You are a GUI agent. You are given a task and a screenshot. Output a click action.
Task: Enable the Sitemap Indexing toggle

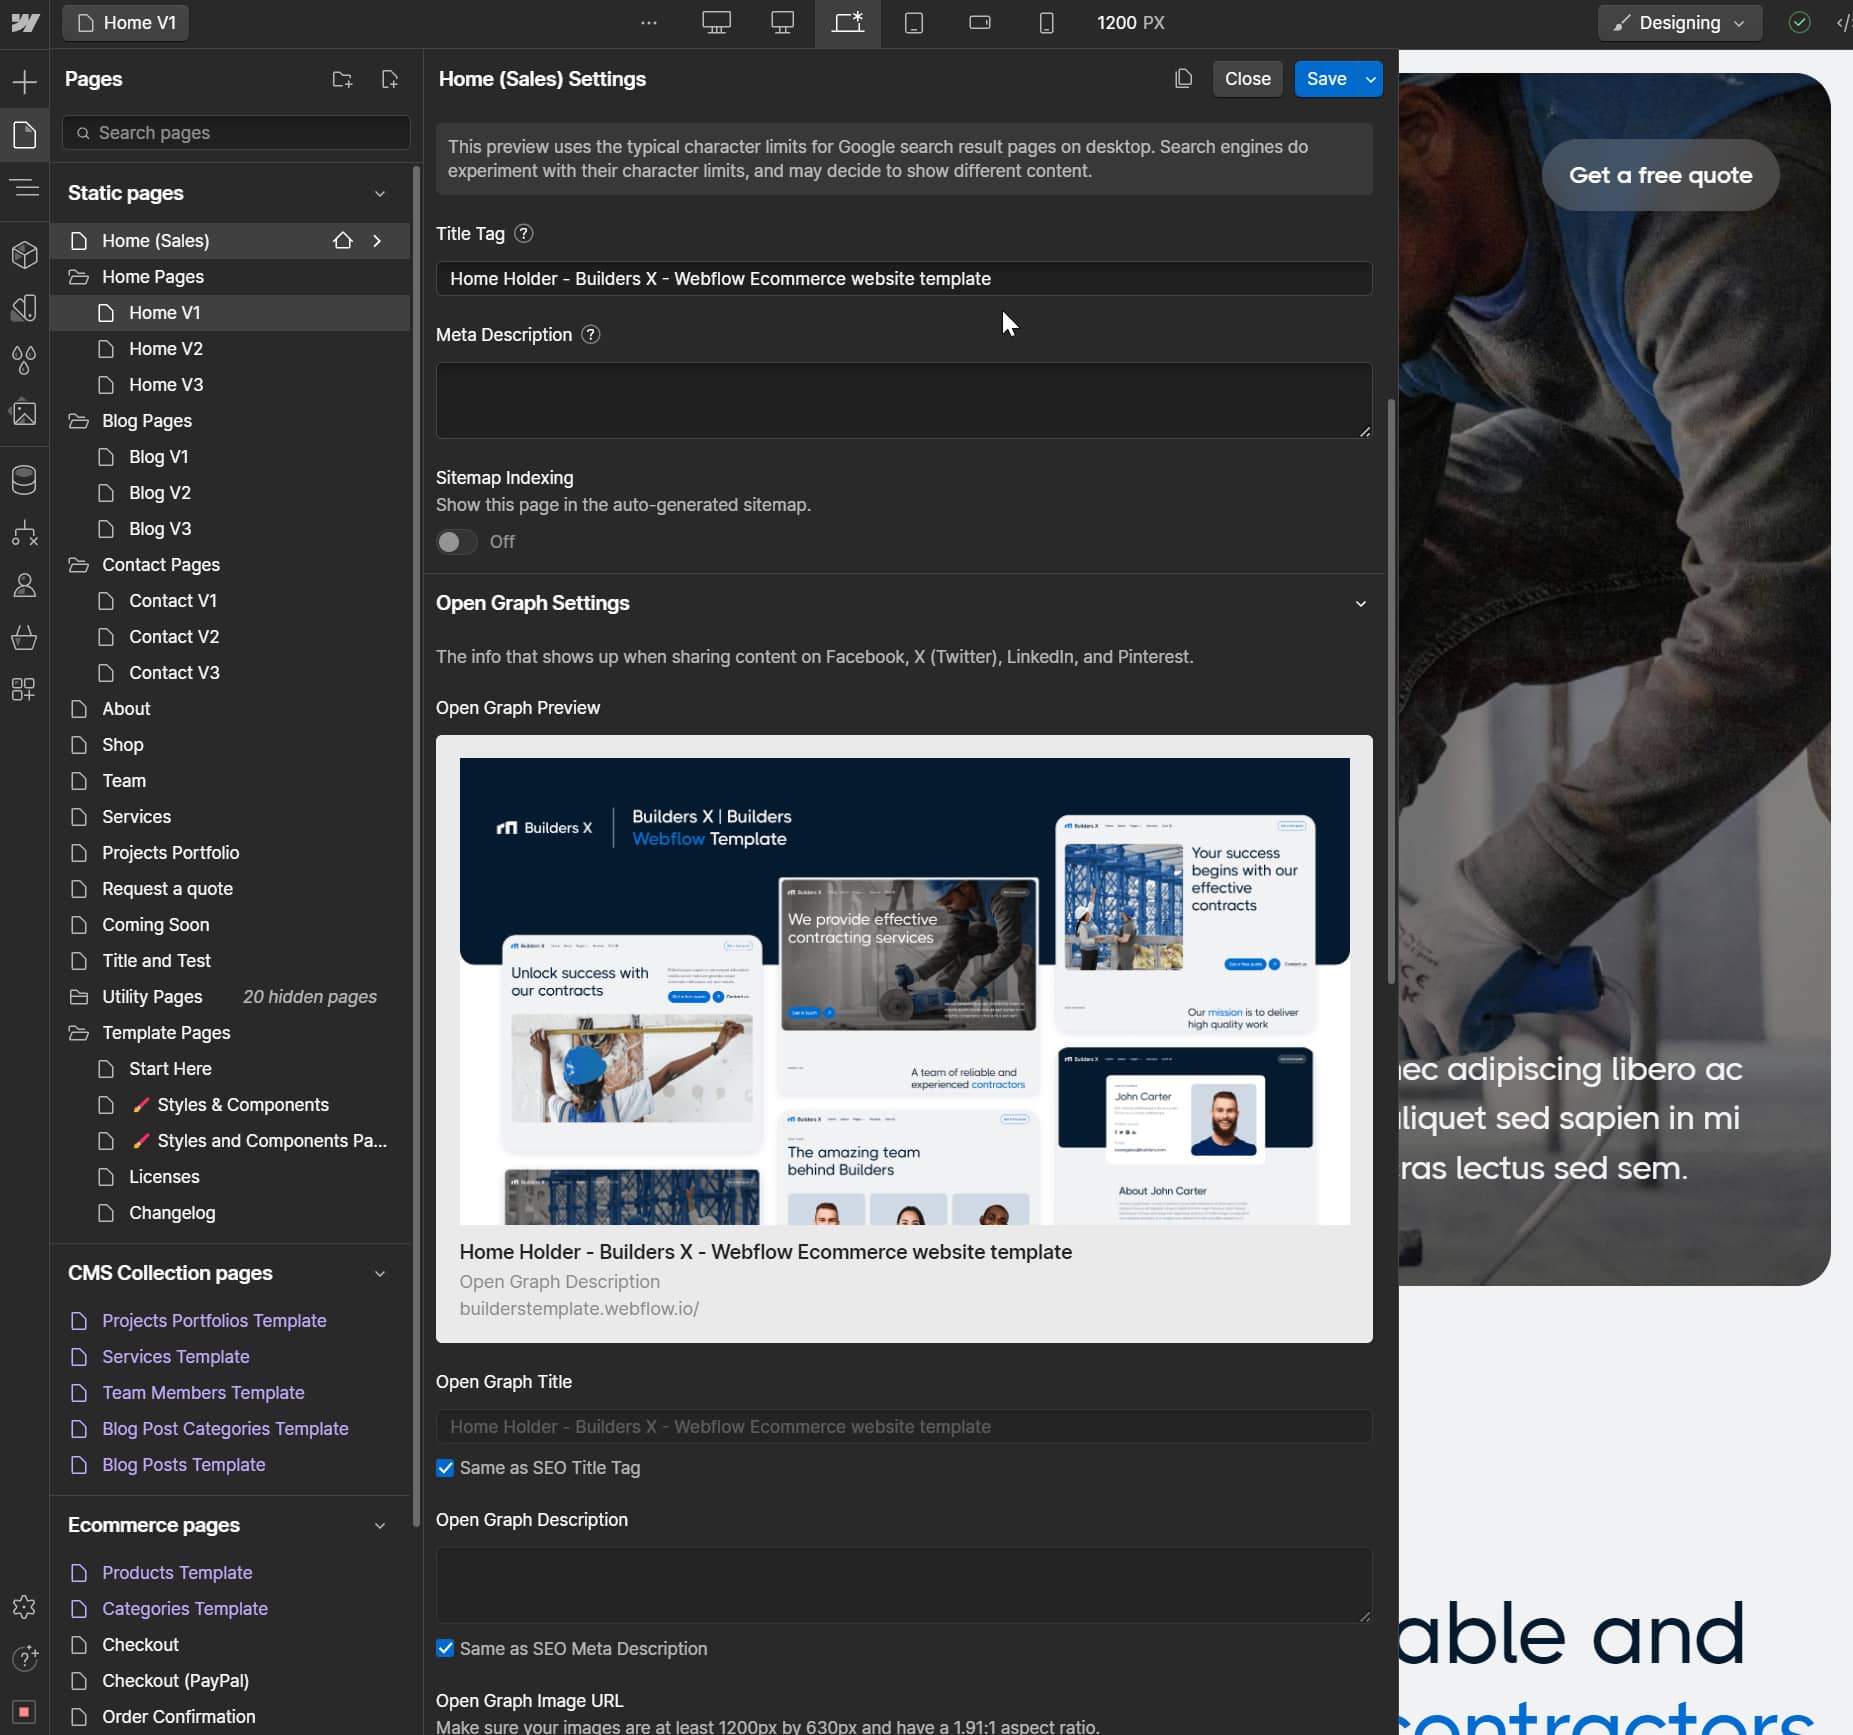(456, 541)
